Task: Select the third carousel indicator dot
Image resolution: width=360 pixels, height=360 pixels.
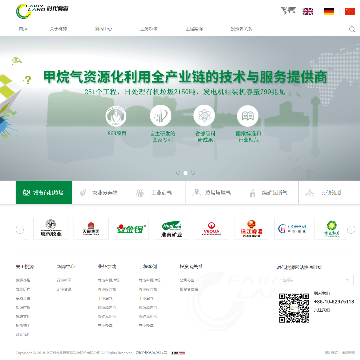Action: 193,173
